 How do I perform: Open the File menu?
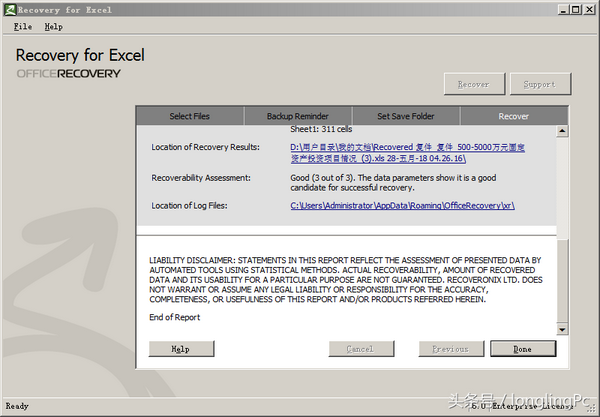click(23, 26)
